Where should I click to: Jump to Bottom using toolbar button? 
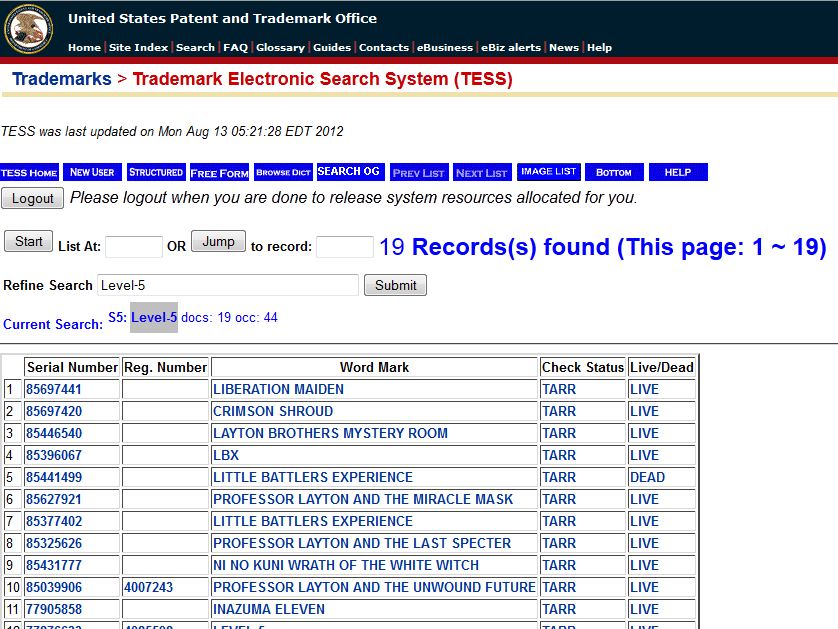pyautogui.click(x=615, y=172)
